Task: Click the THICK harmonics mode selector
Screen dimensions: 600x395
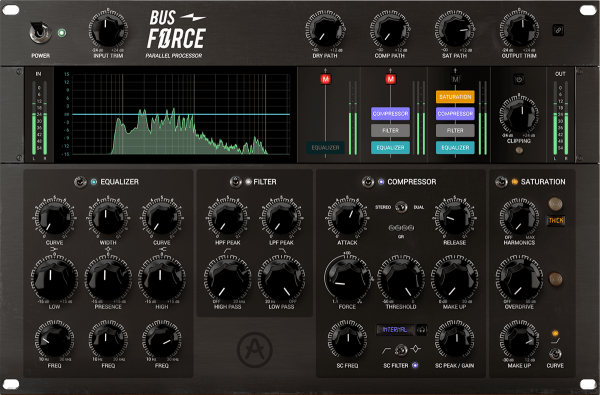Action: click(x=556, y=220)
